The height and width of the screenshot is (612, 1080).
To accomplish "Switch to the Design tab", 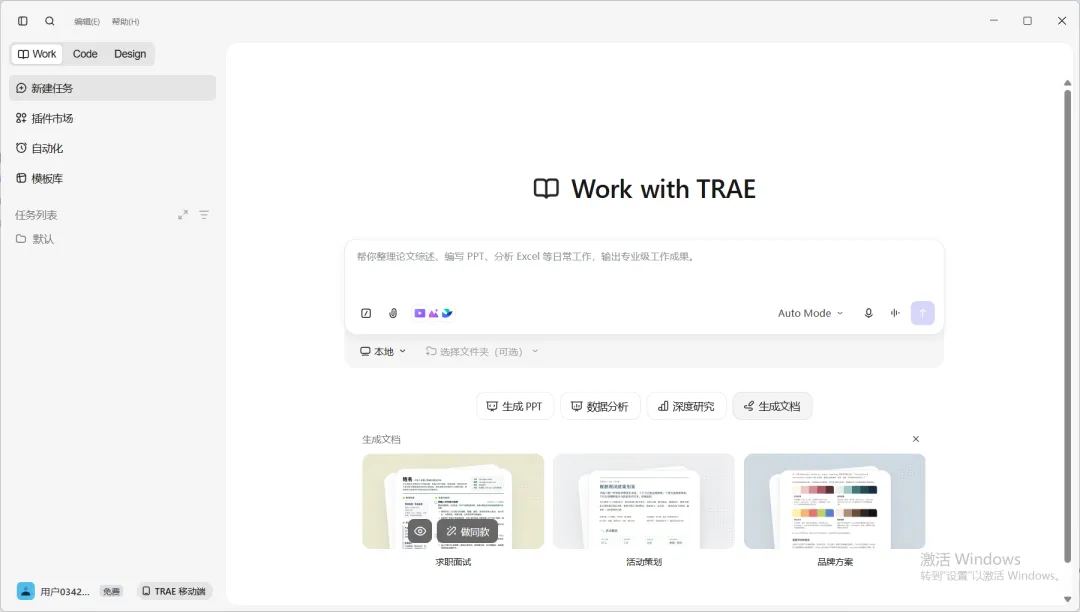I will (130, 54).
